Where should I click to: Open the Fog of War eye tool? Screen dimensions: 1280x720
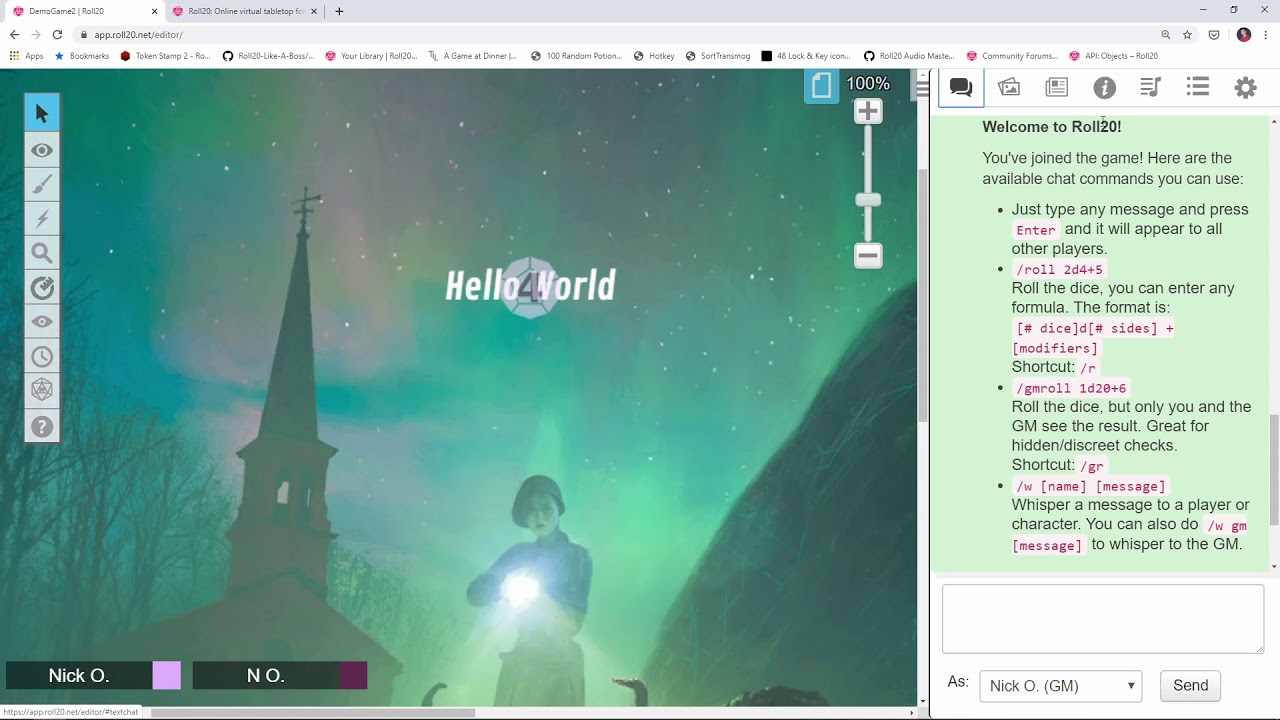(42, 322)
